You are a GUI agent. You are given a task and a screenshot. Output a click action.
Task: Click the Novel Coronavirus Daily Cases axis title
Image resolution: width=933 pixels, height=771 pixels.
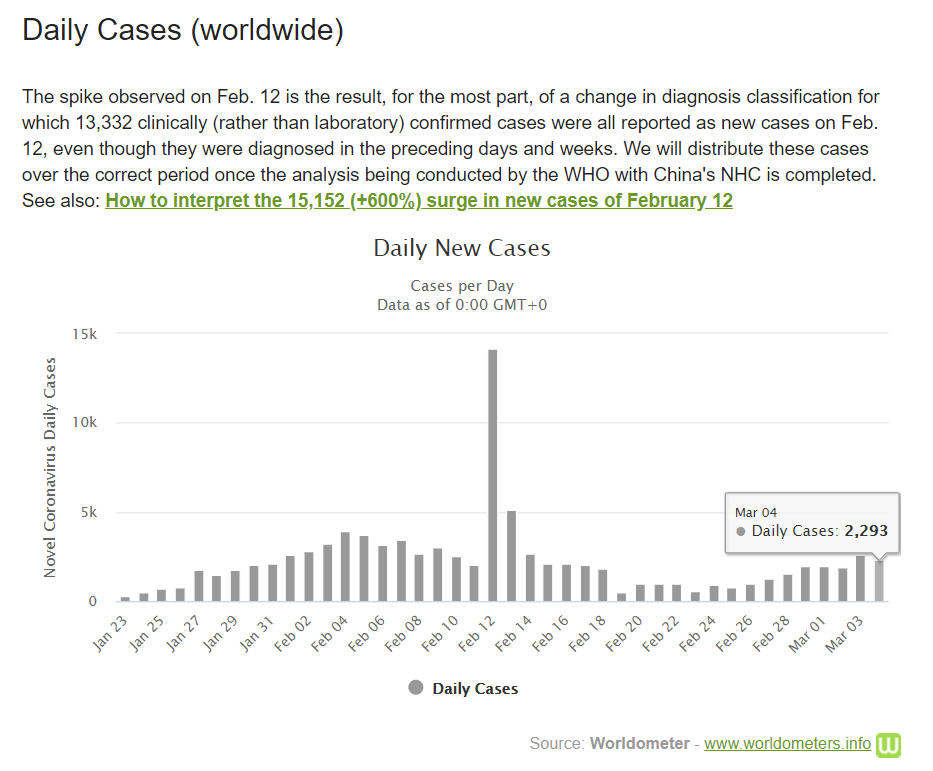tap(51, 467)
